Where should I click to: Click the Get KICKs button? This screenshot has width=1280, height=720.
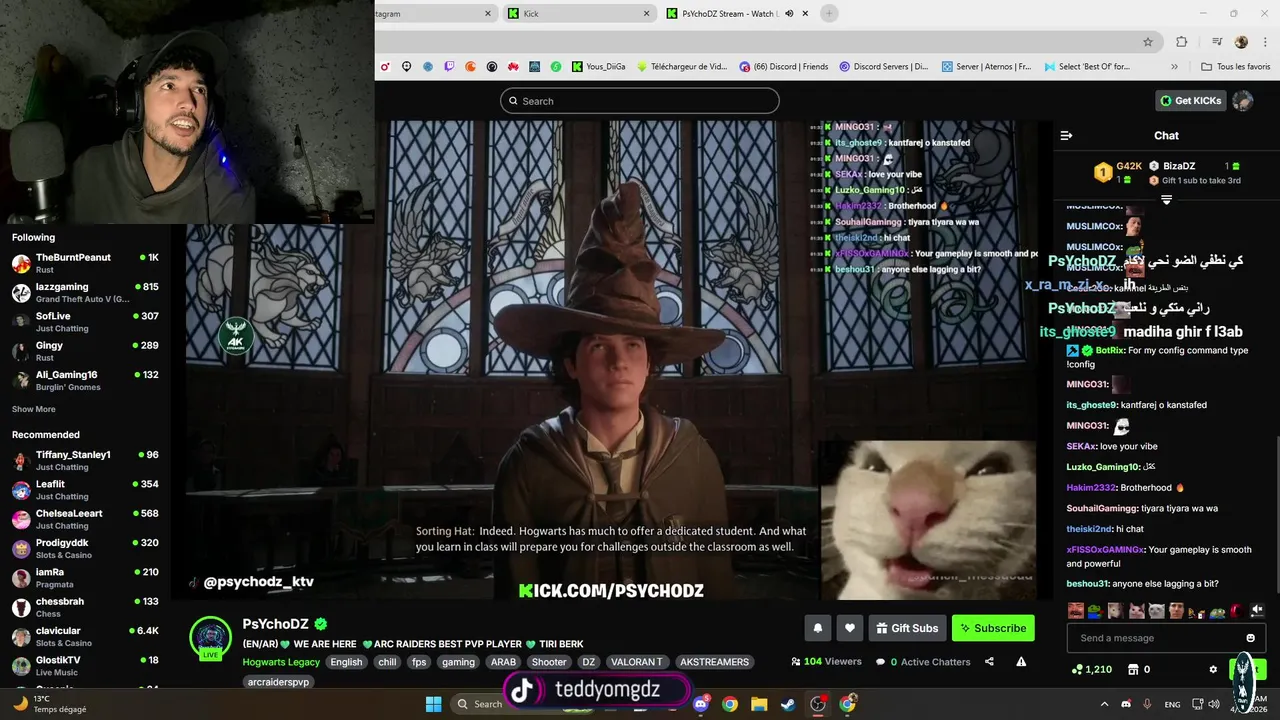coord(1191,100)
